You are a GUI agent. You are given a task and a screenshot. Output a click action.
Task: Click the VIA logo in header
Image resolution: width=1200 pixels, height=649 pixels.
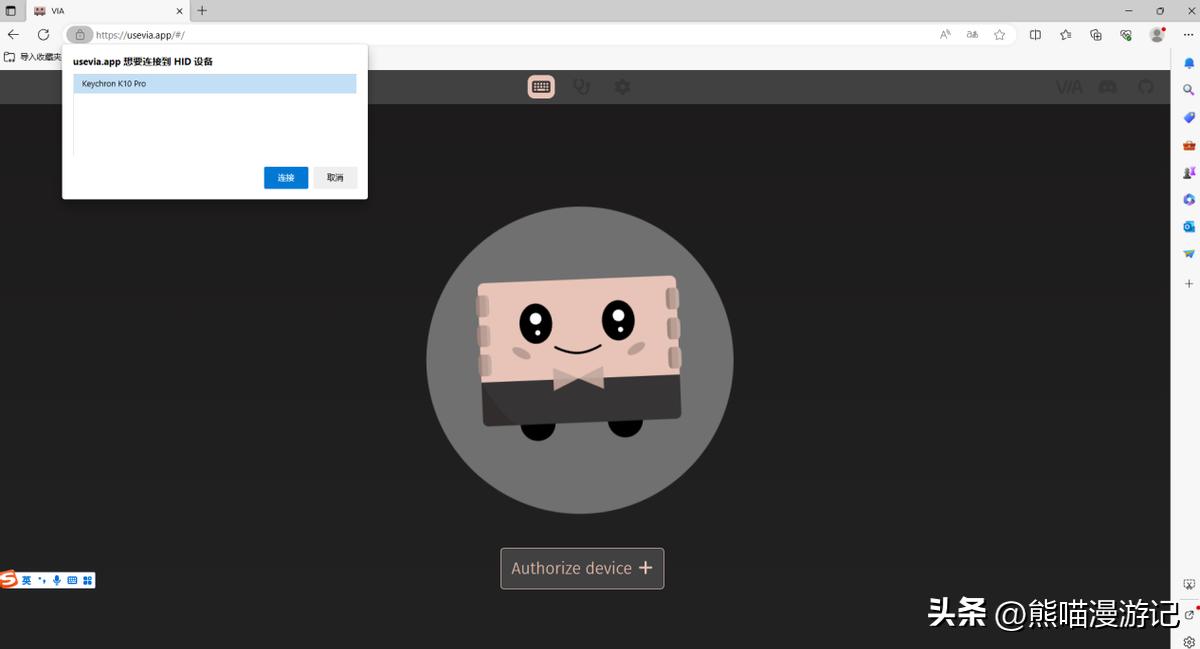(x=1069, y=87)
